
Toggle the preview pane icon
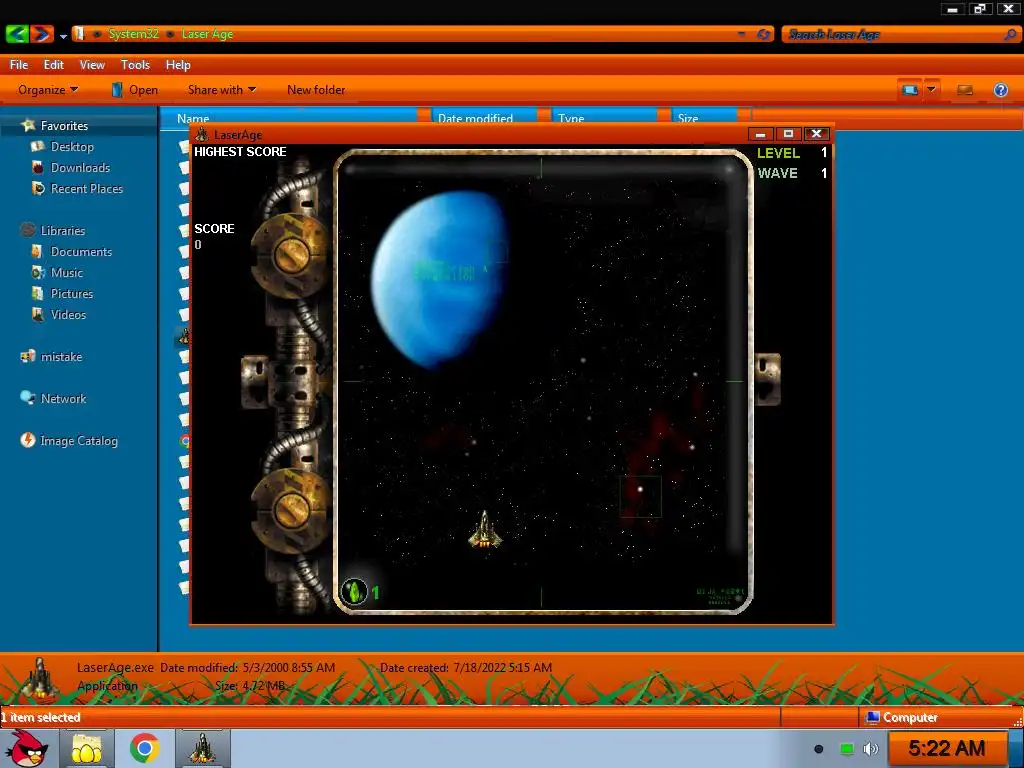pyautogui.click(x=965, y=89)
